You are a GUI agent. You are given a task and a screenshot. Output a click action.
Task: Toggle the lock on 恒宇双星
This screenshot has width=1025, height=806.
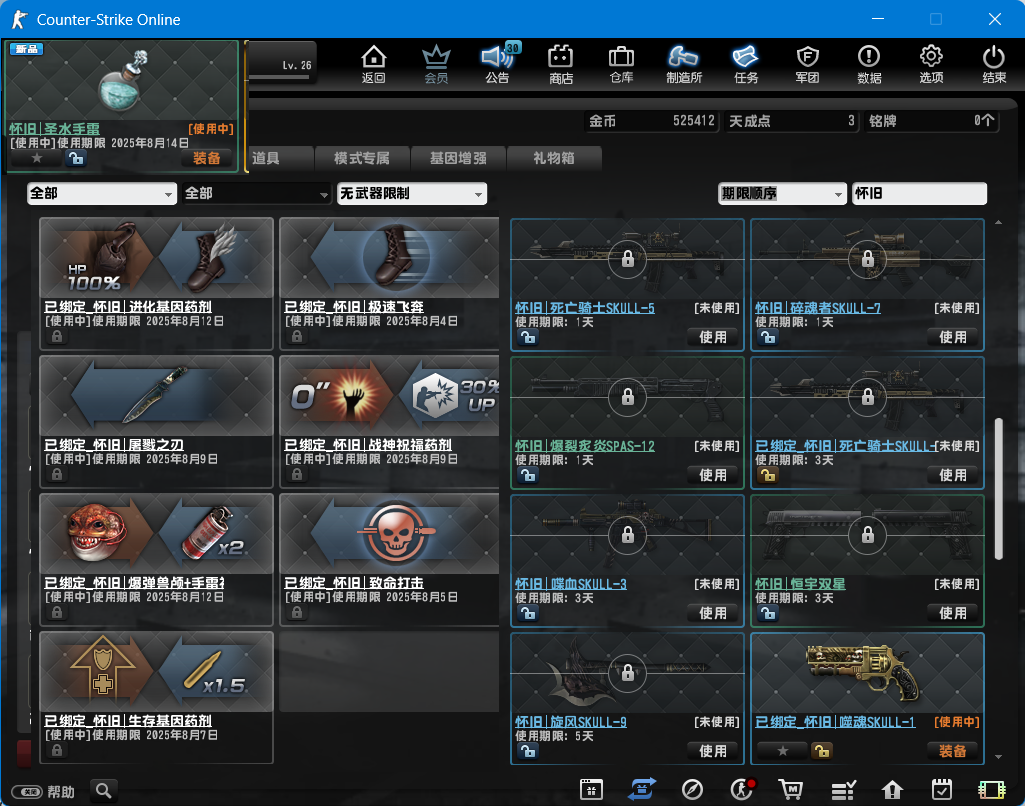point(767,613)
